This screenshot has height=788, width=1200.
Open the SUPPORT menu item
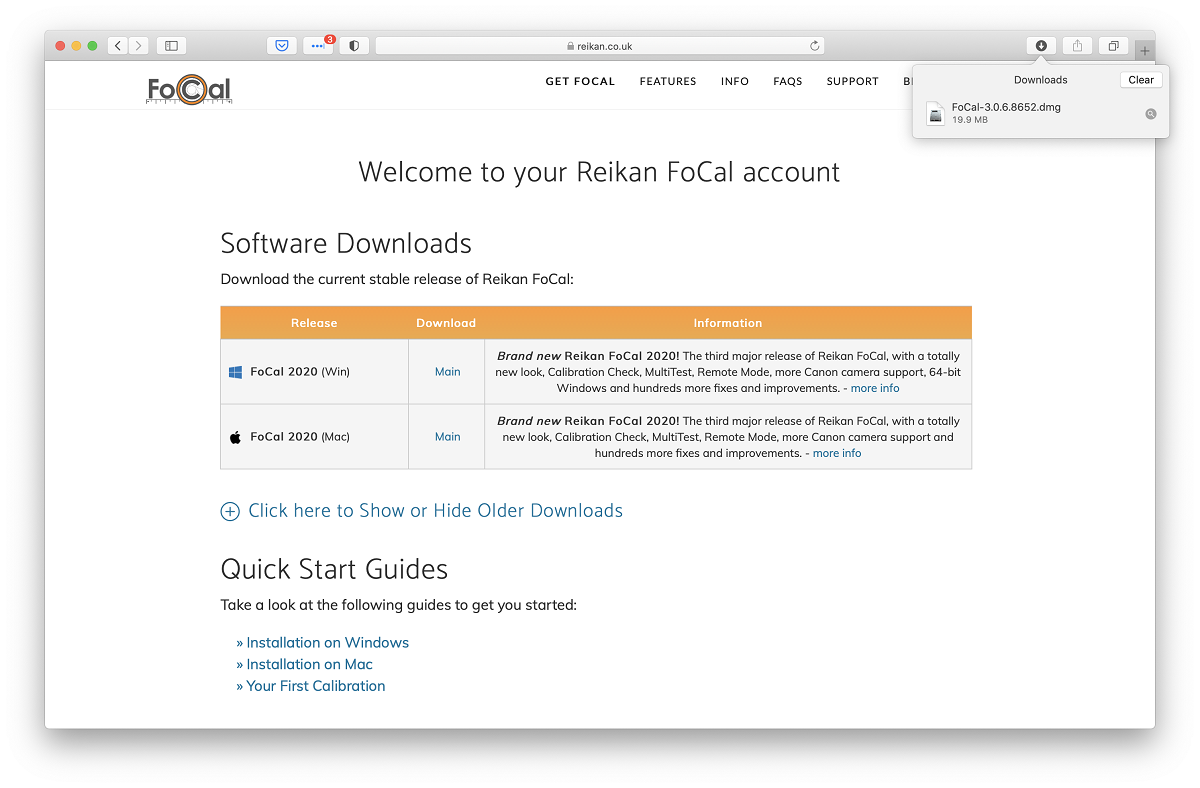click(x=853, y=82)
